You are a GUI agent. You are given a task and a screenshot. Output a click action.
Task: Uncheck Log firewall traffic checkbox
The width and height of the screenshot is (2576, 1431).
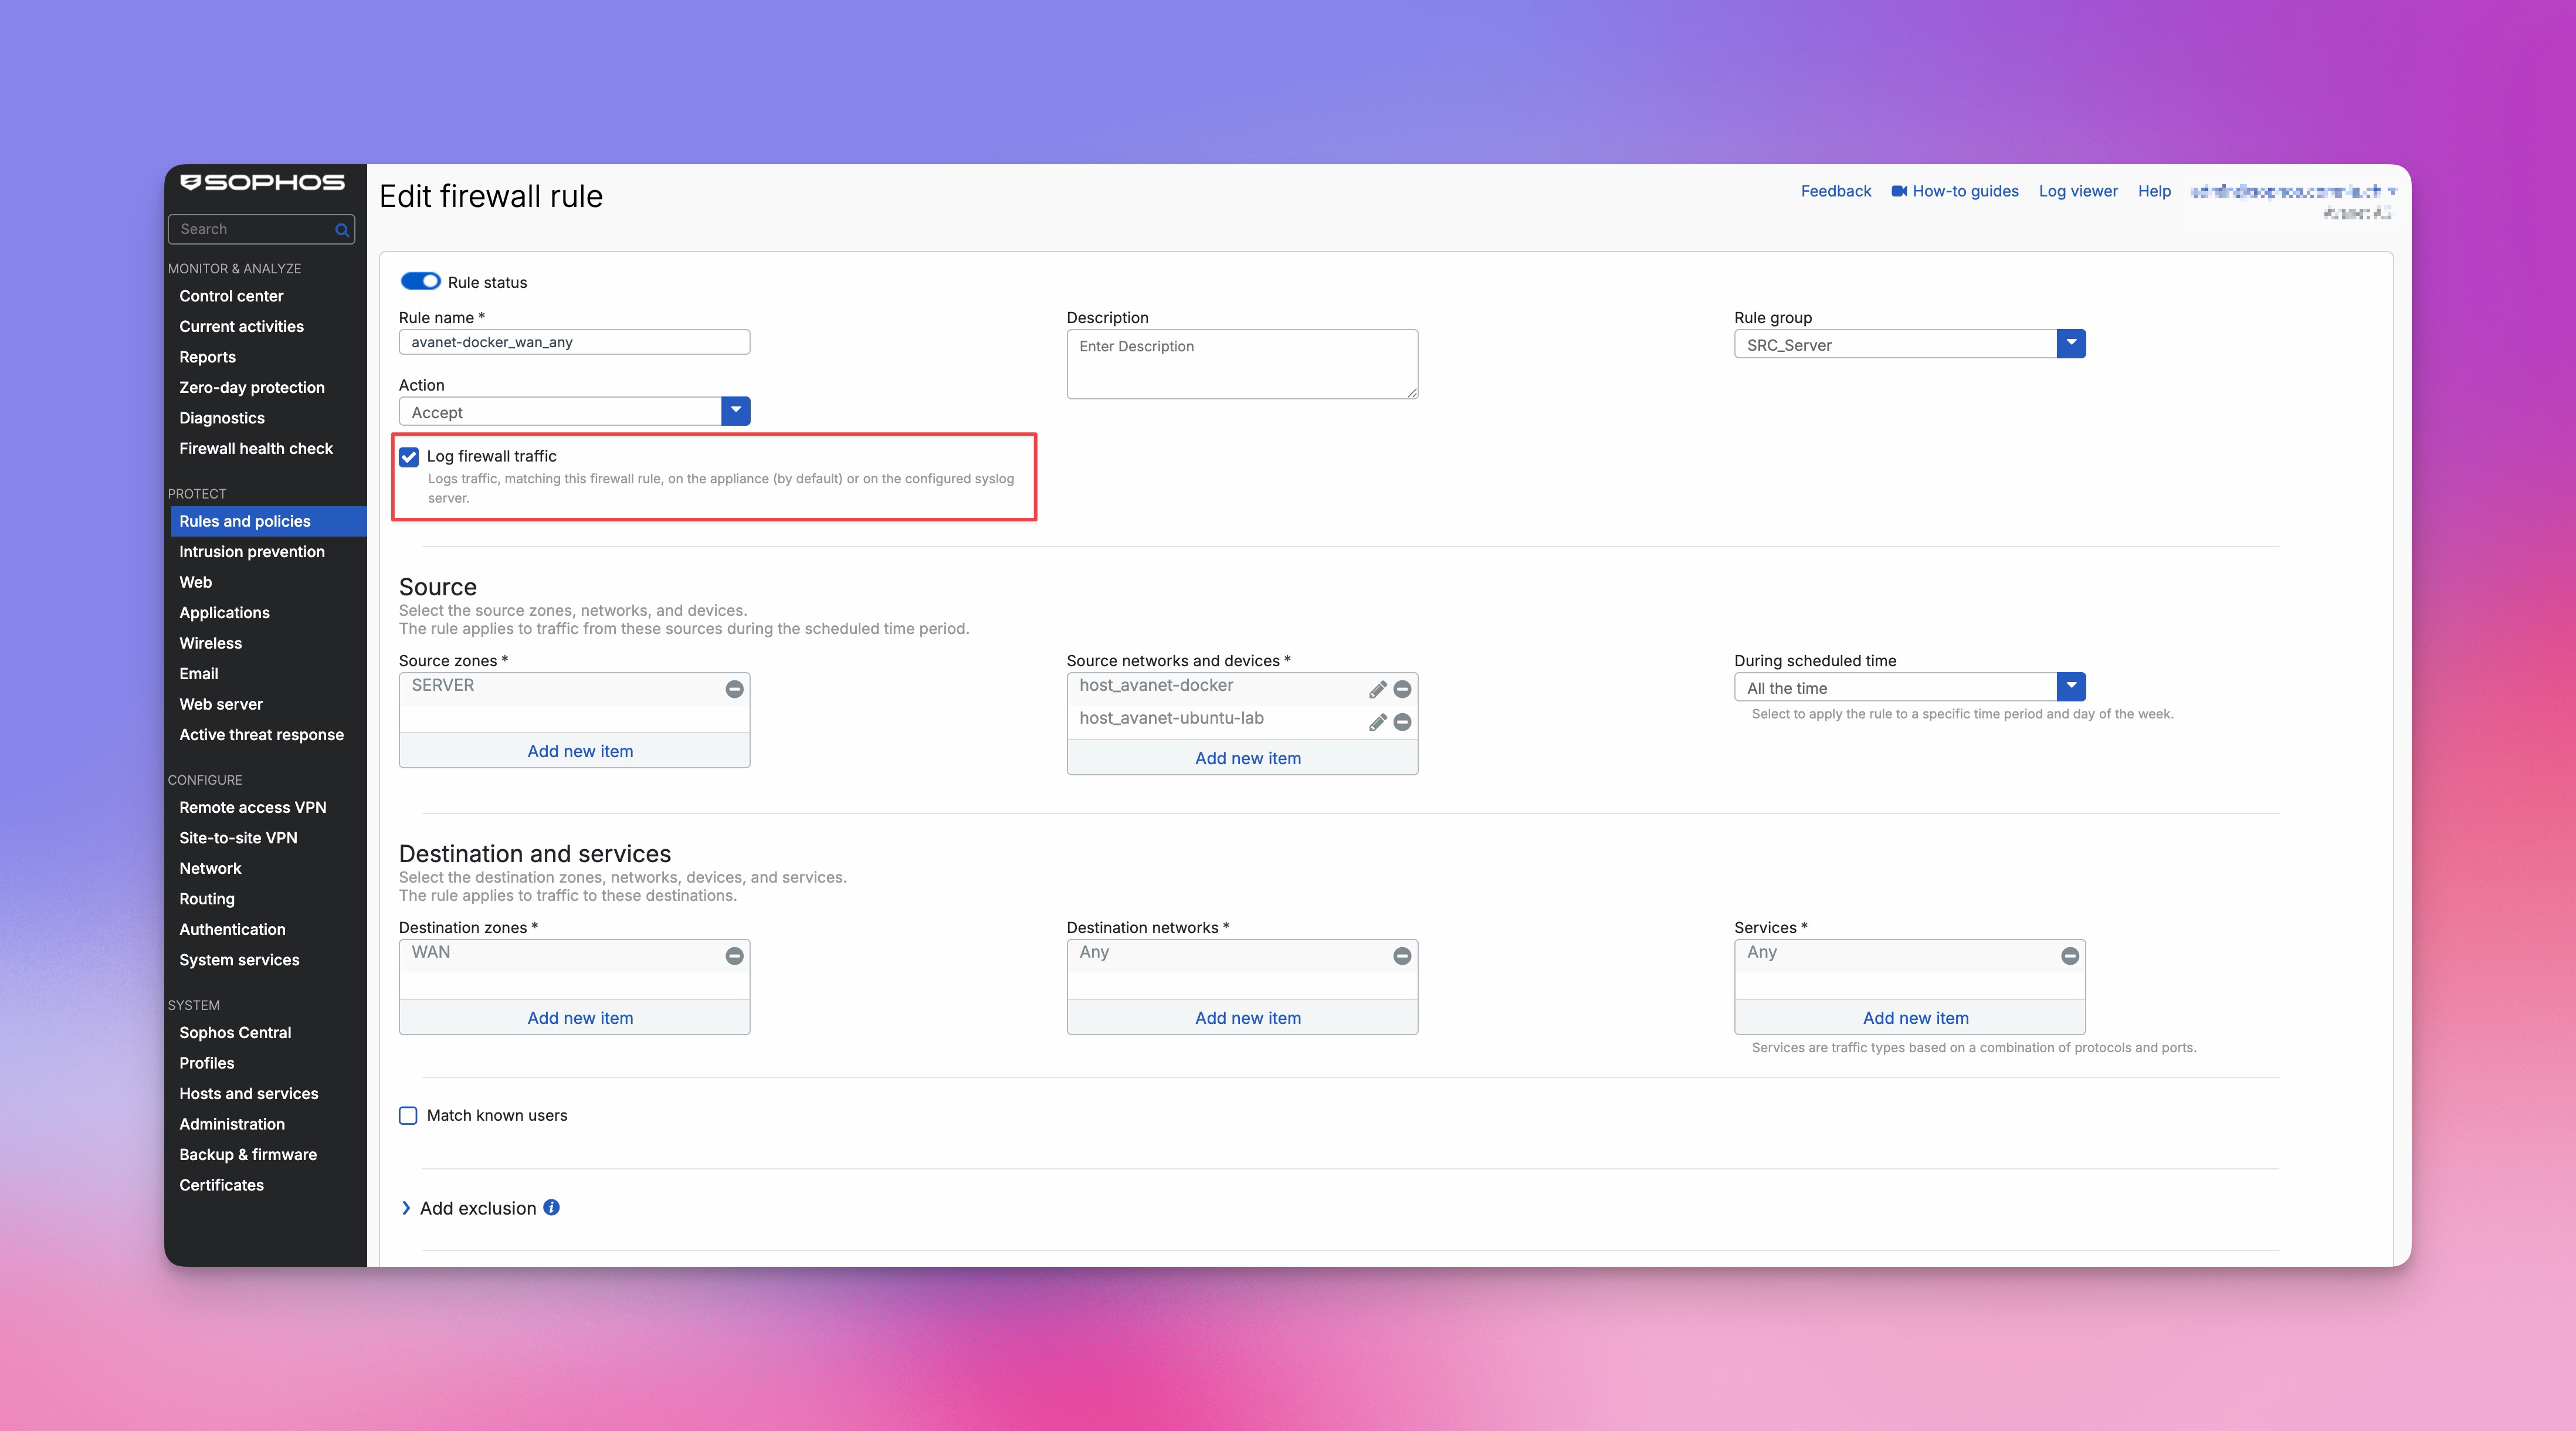point(408,457)
